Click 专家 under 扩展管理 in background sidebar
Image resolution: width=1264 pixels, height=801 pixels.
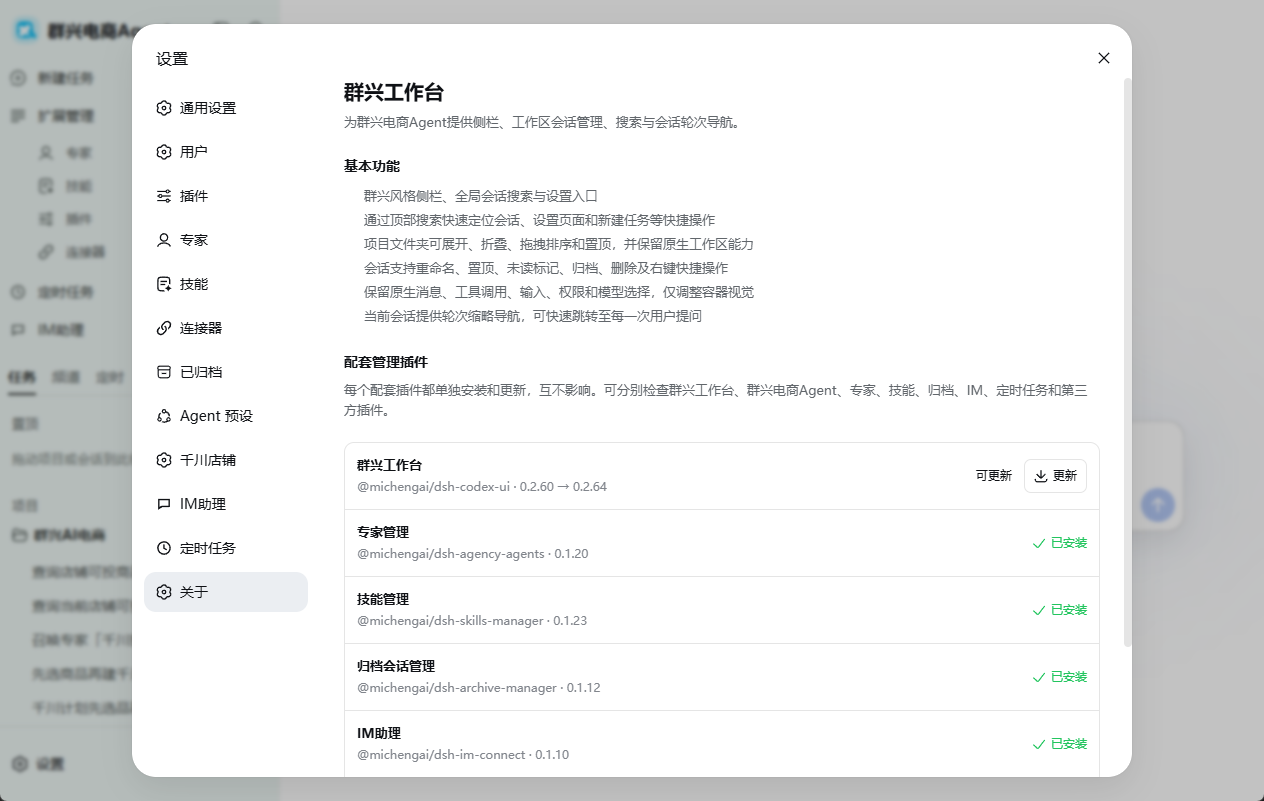pyautogui.click(x=78, y=153)
